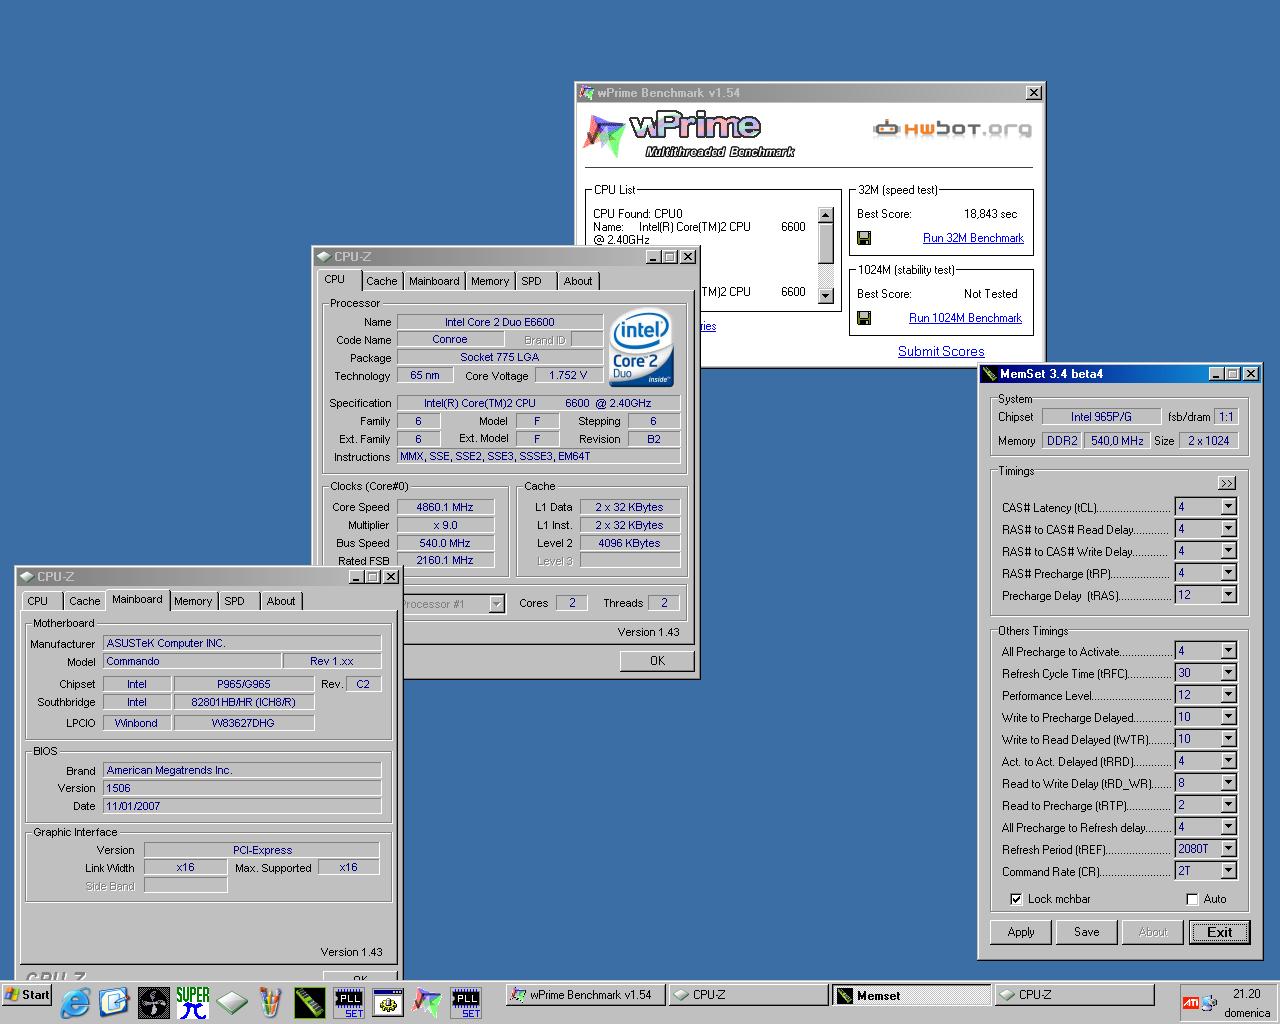Click the paint brushes cup icon in quick launch
1280x1024 pixels.
pos(270,1001)
